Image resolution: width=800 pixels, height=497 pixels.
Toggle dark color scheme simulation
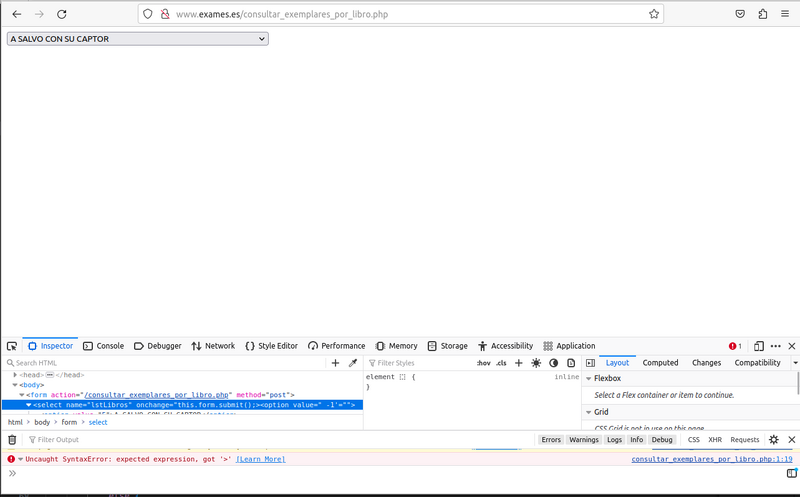point(554,363)
